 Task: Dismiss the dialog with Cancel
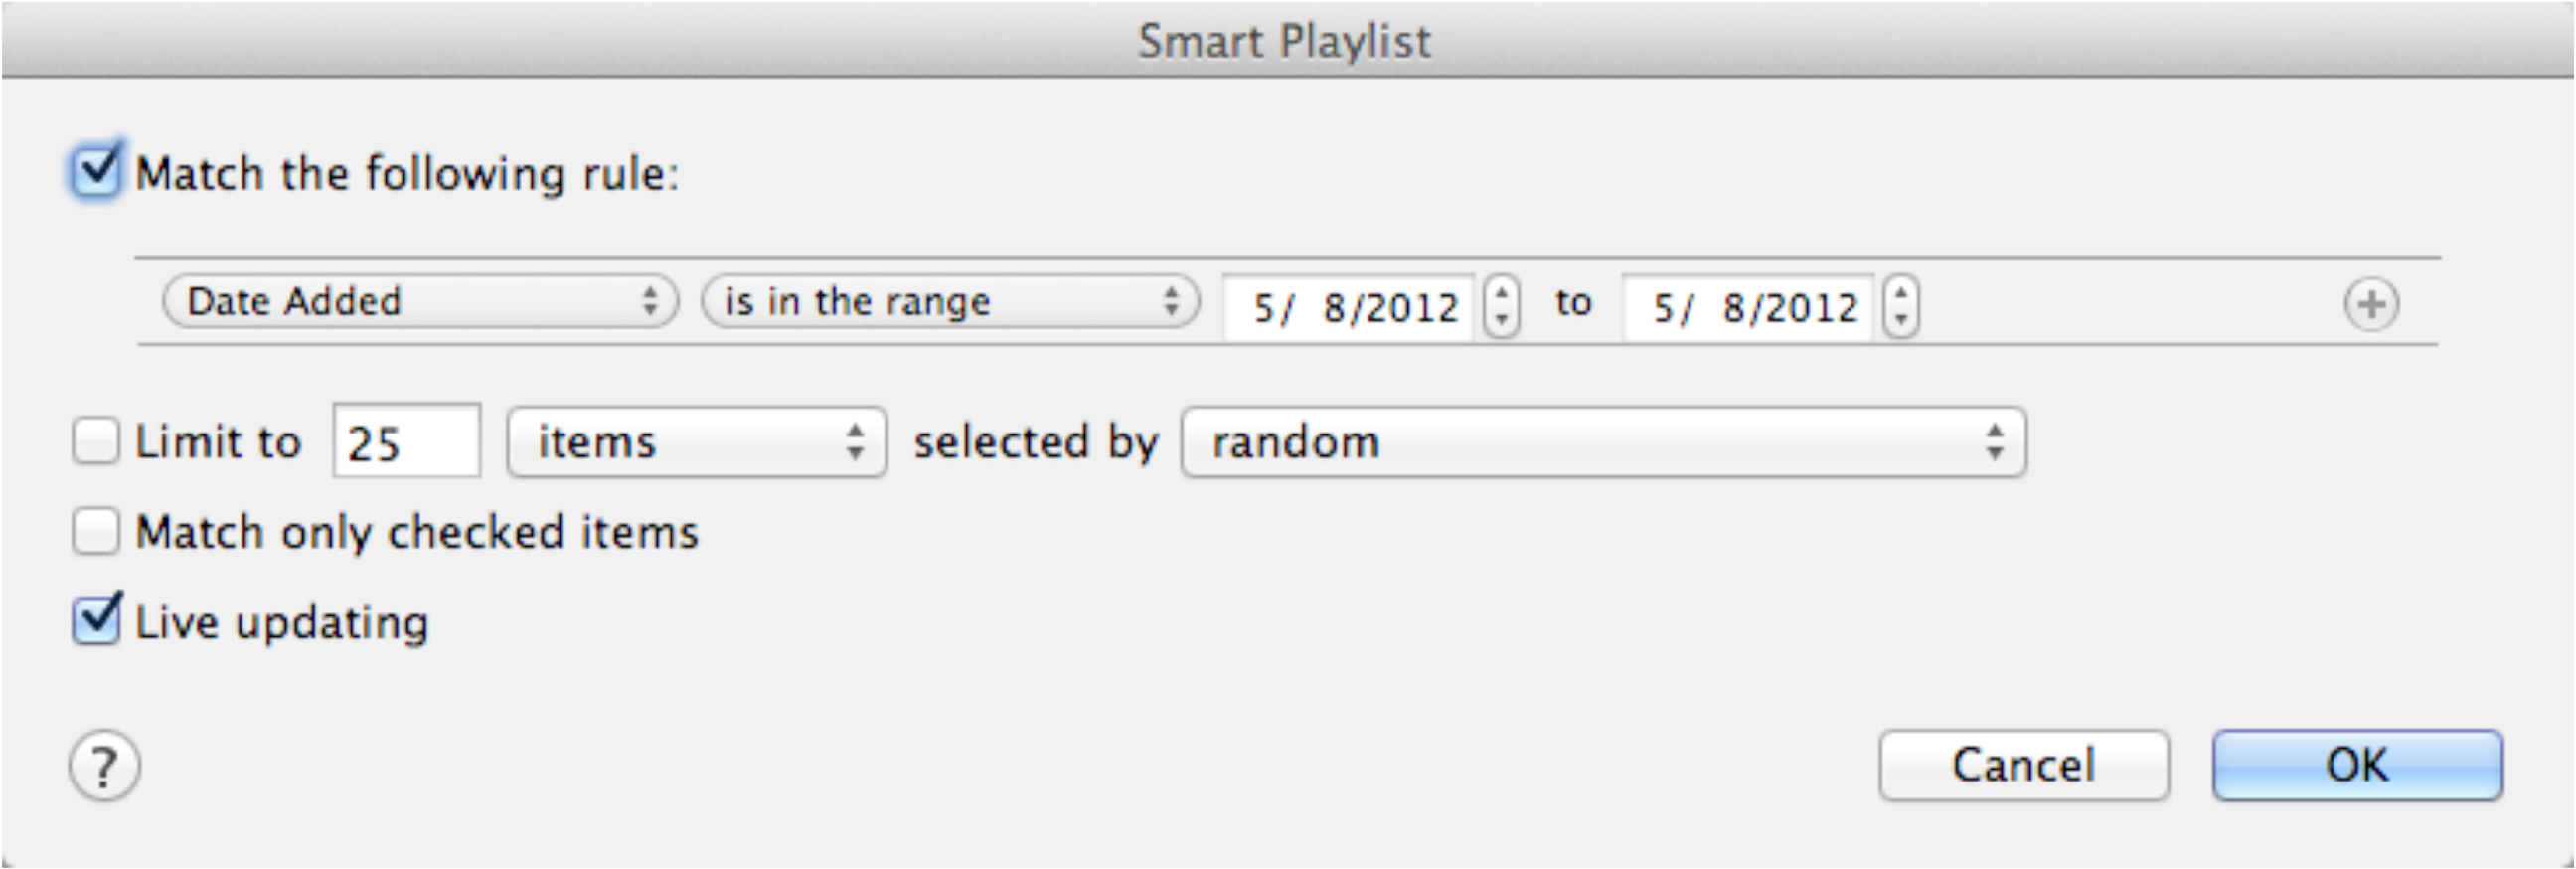pyautogui.click(x=2022, y=764)
